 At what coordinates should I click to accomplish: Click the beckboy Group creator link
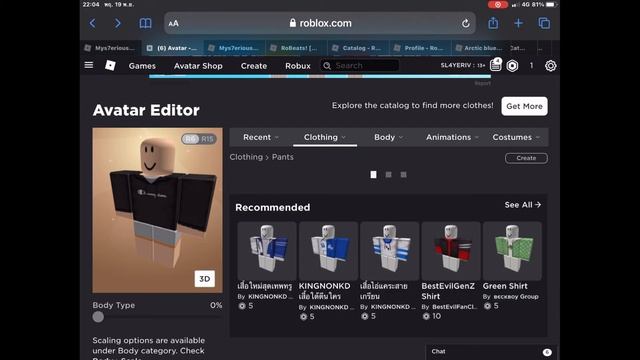pyautogui.click(x=516, y=297)
